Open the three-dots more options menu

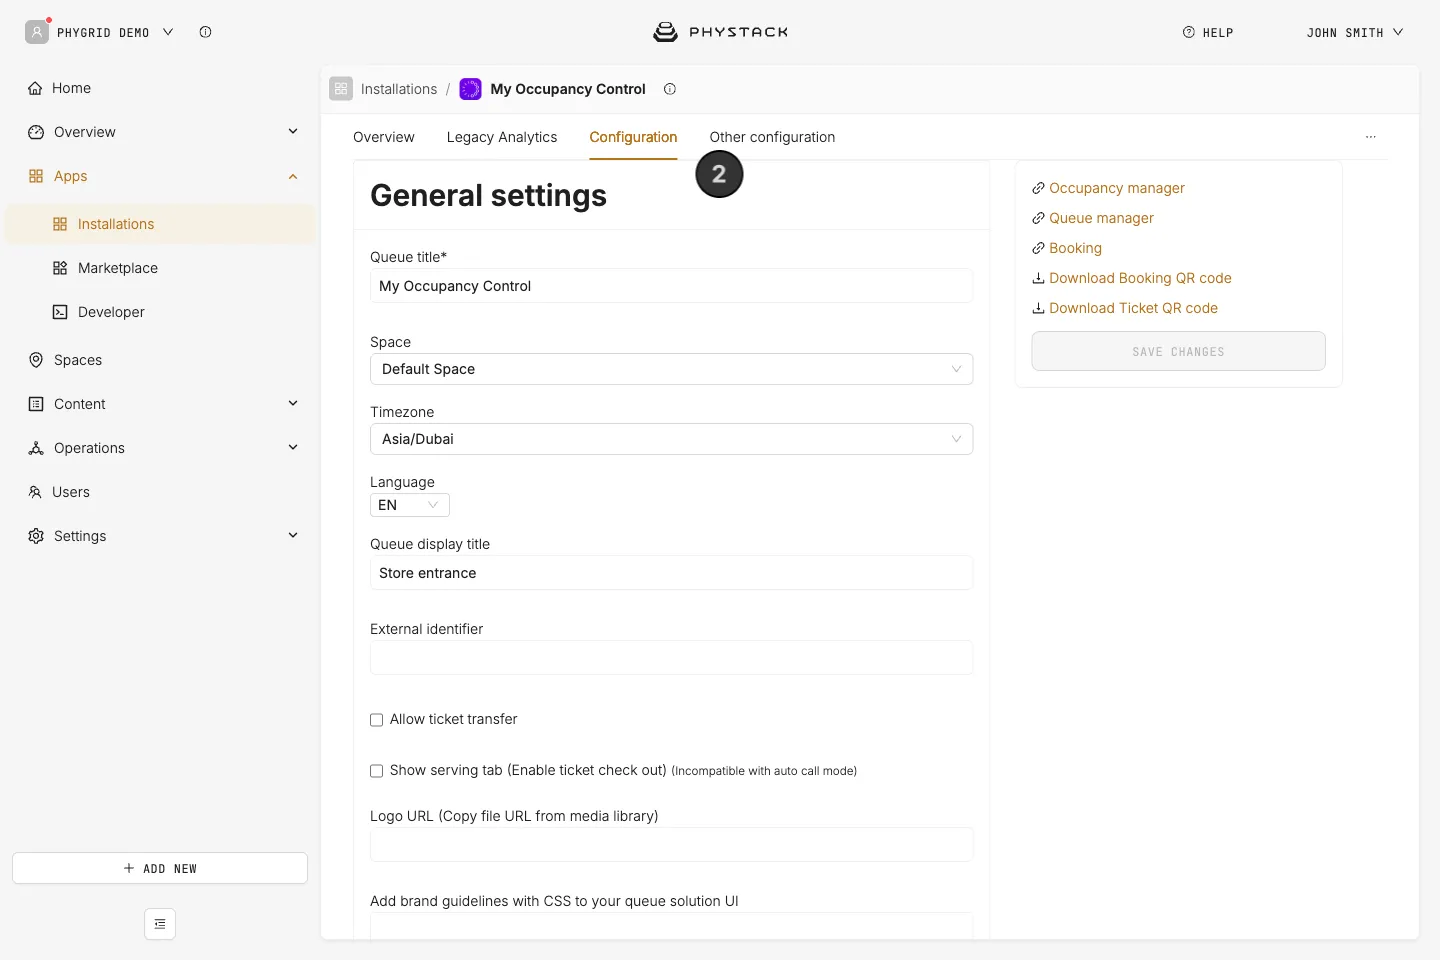click(1371, 137)
